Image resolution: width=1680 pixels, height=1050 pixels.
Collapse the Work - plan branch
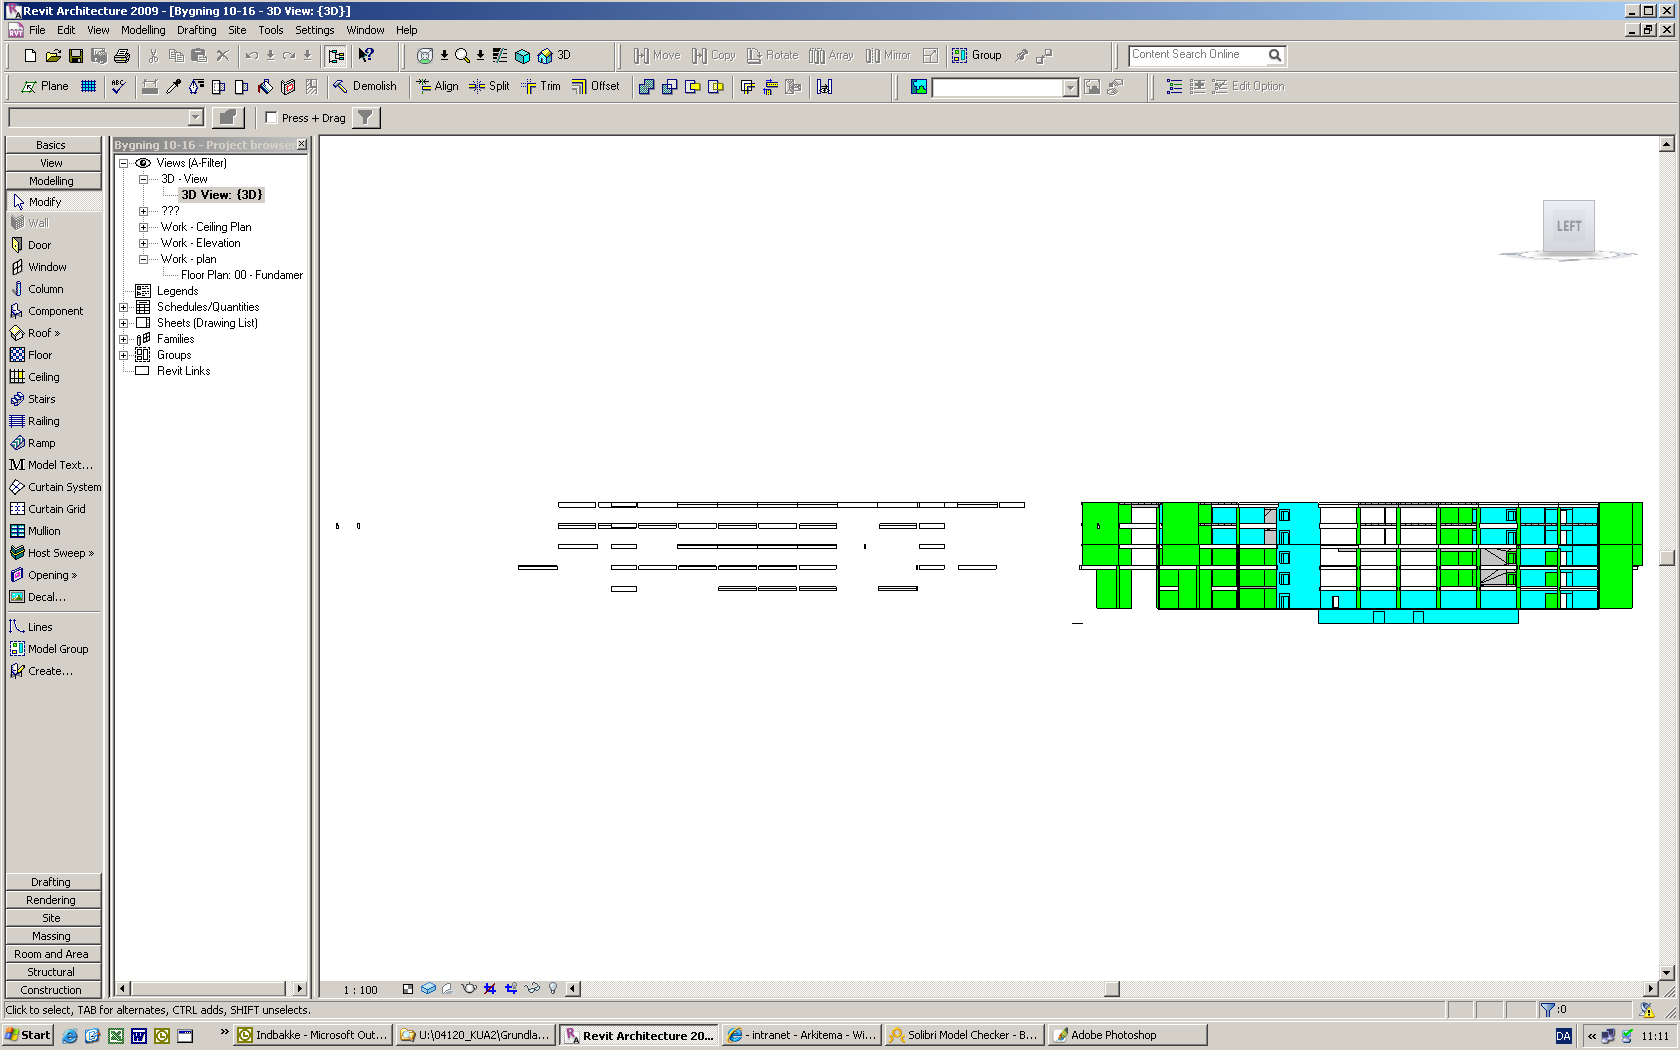pyautogui.click(x=143, y=259)
